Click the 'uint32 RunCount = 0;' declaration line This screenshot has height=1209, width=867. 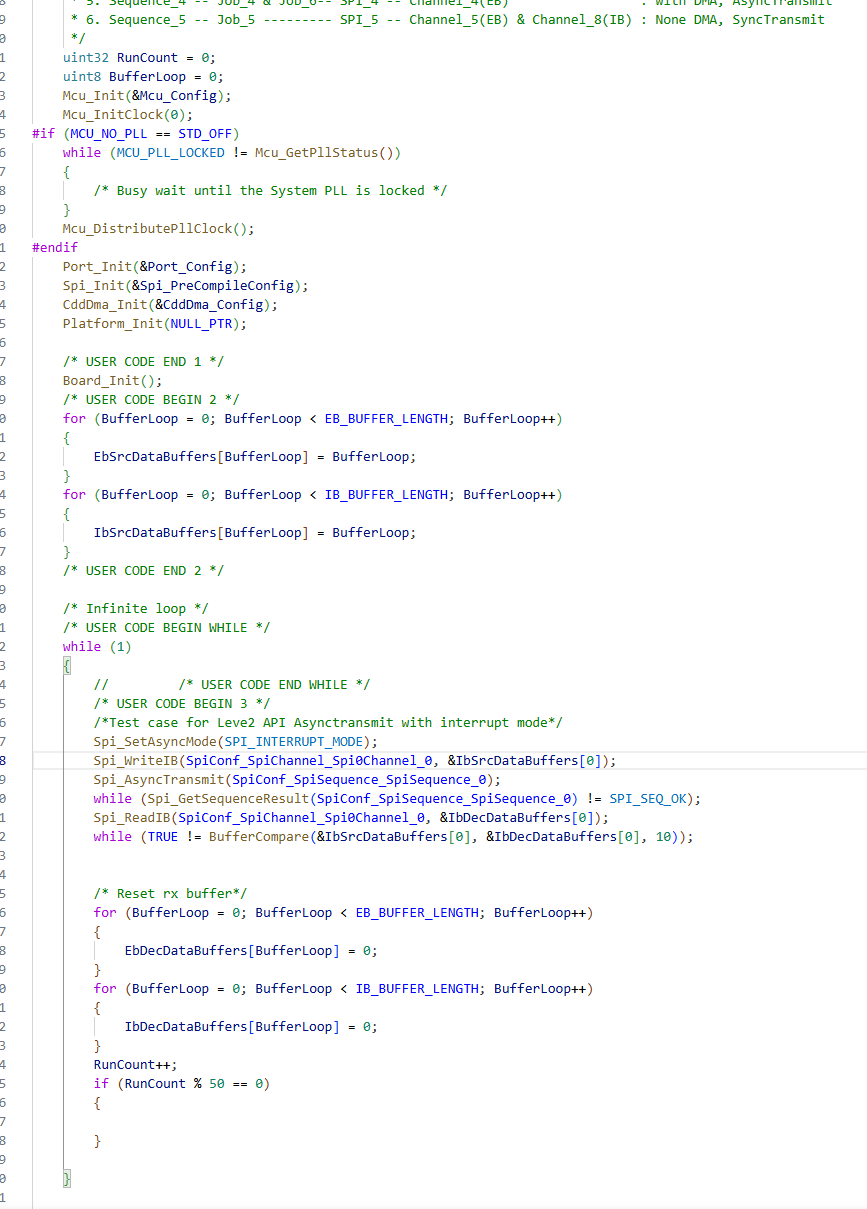pos(139,57)
